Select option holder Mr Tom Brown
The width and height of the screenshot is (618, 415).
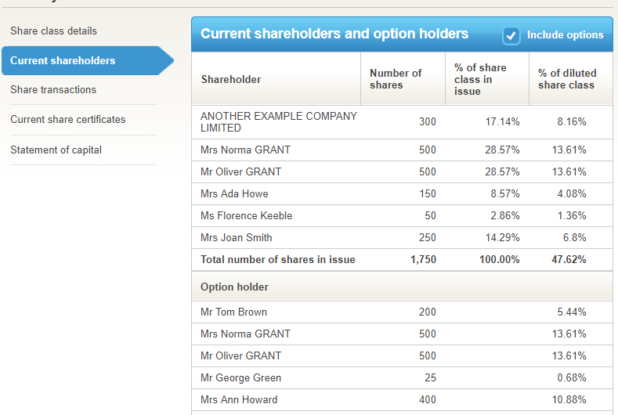click(x=233, y=312)
